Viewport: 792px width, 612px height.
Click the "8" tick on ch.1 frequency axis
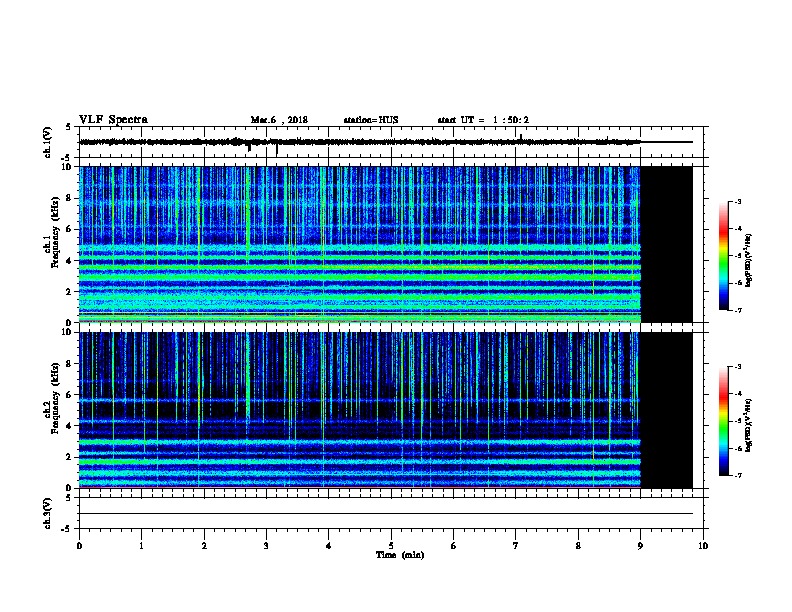pos(70,198)
